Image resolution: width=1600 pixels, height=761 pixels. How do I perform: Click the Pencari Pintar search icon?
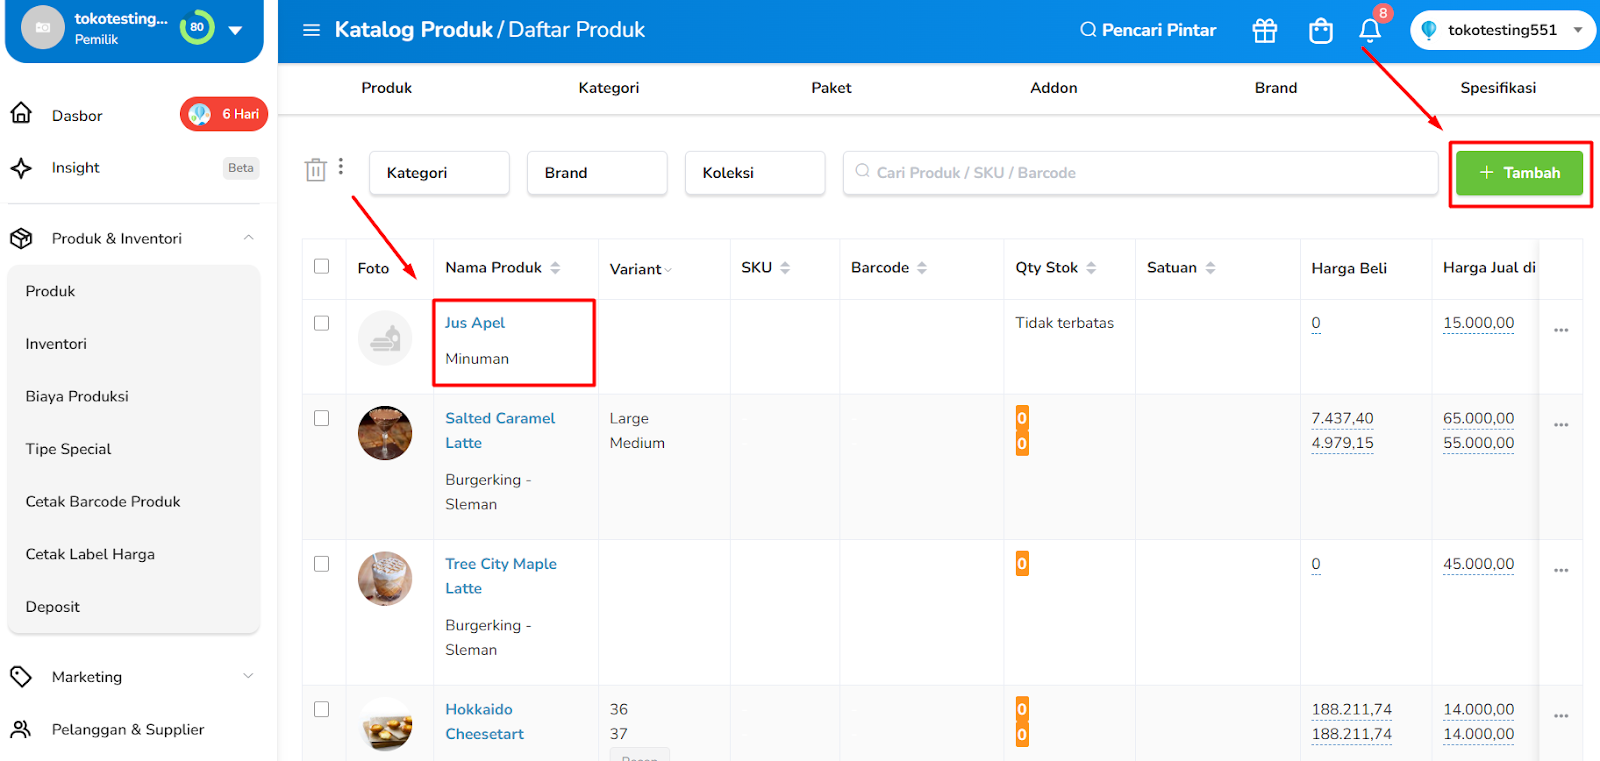1088,30
